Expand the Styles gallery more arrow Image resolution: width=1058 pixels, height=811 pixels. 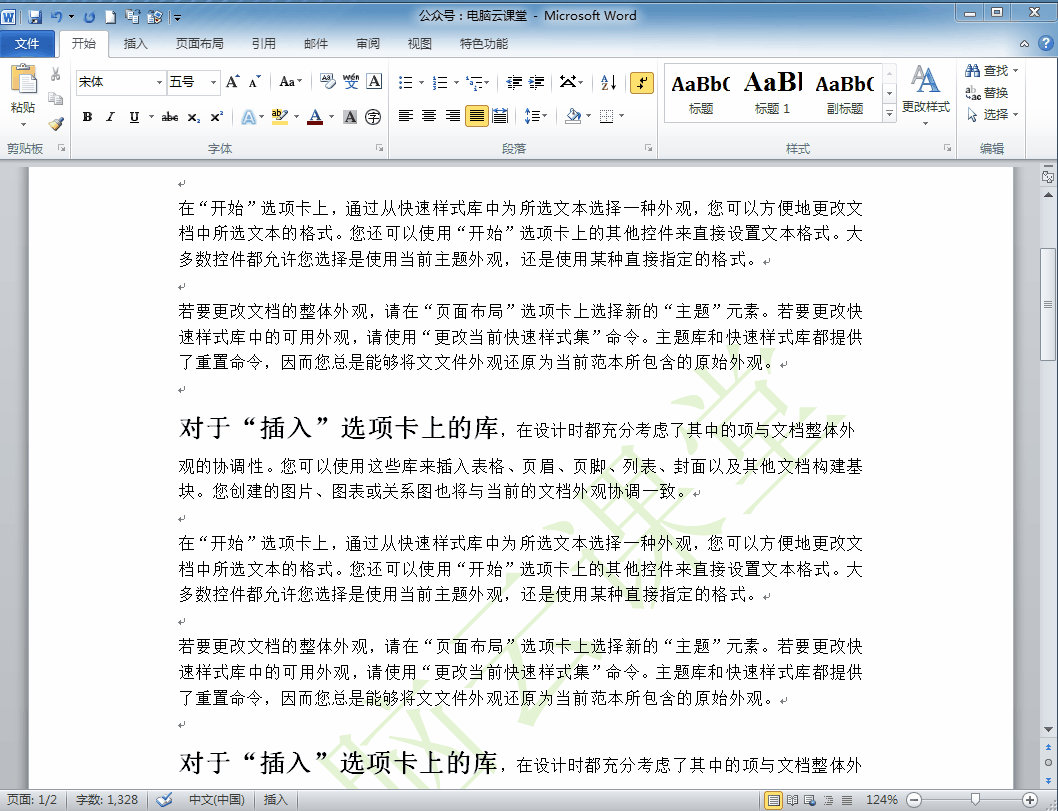click(x=889, y=113)
